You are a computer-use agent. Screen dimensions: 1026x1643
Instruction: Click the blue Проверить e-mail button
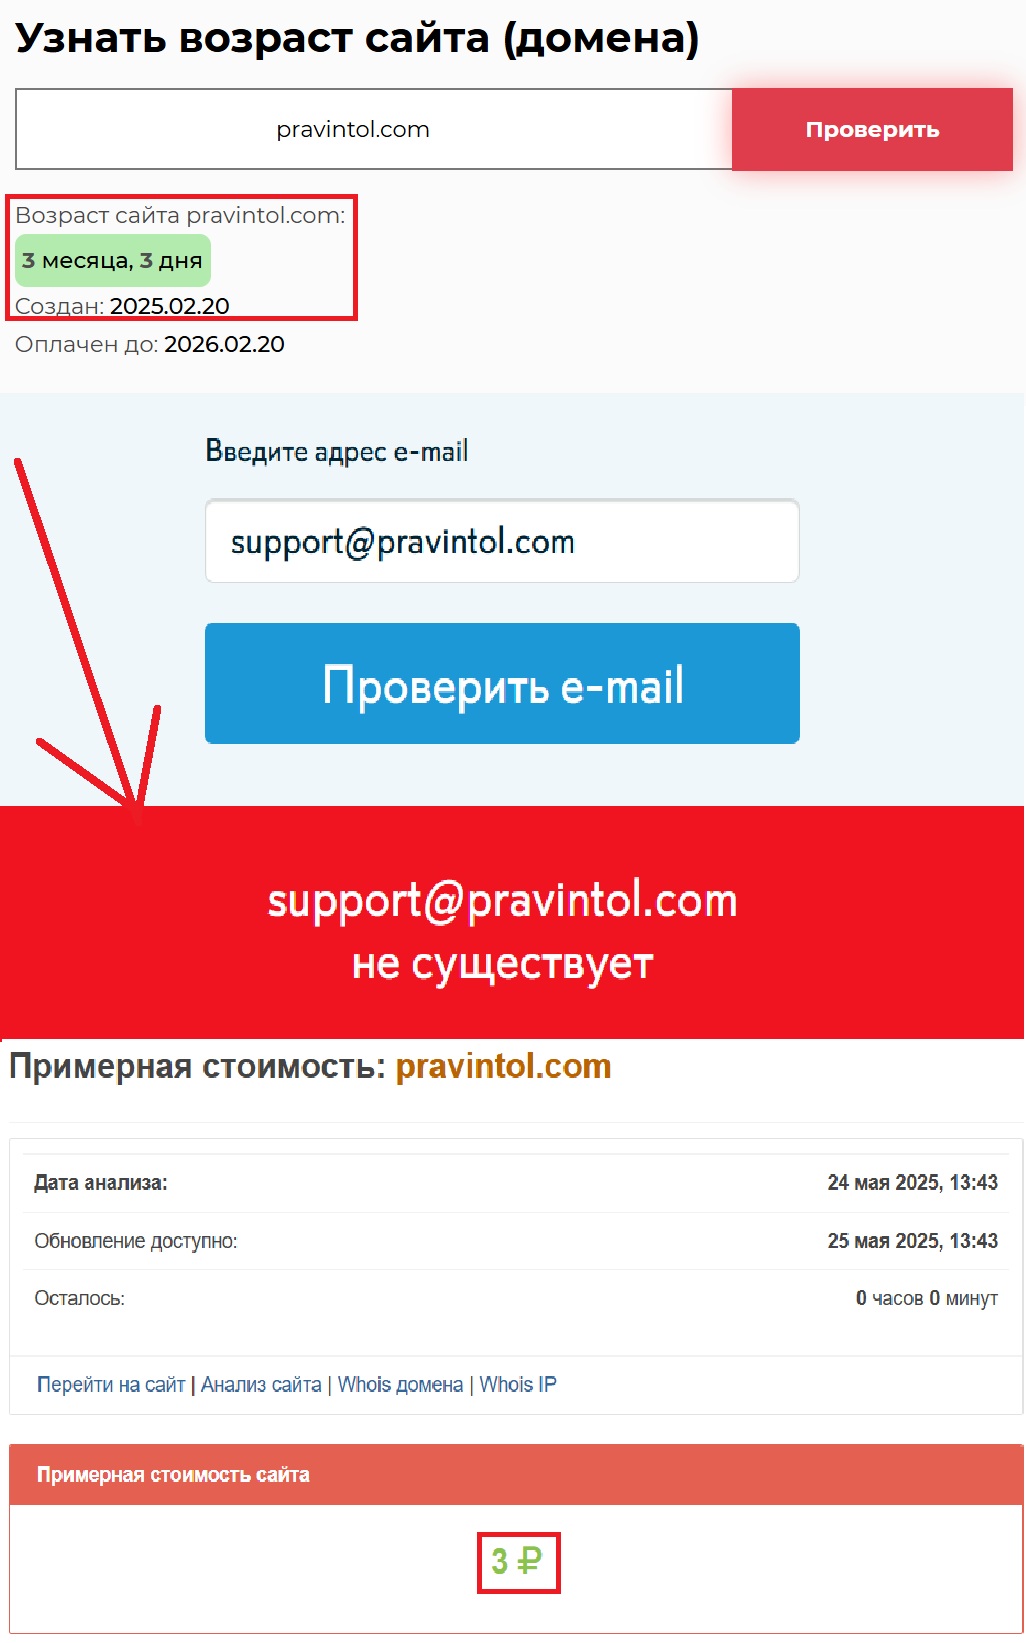[x=502, y=684]
